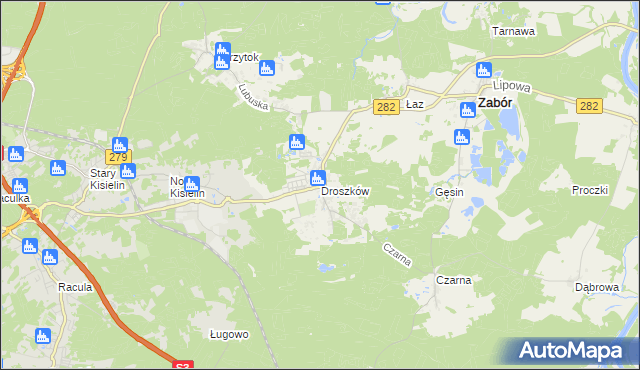Viewport: 640px width, 370px height.
Task: Open factory marker next to red marker at left edge
Action: (x=16, y=154)
